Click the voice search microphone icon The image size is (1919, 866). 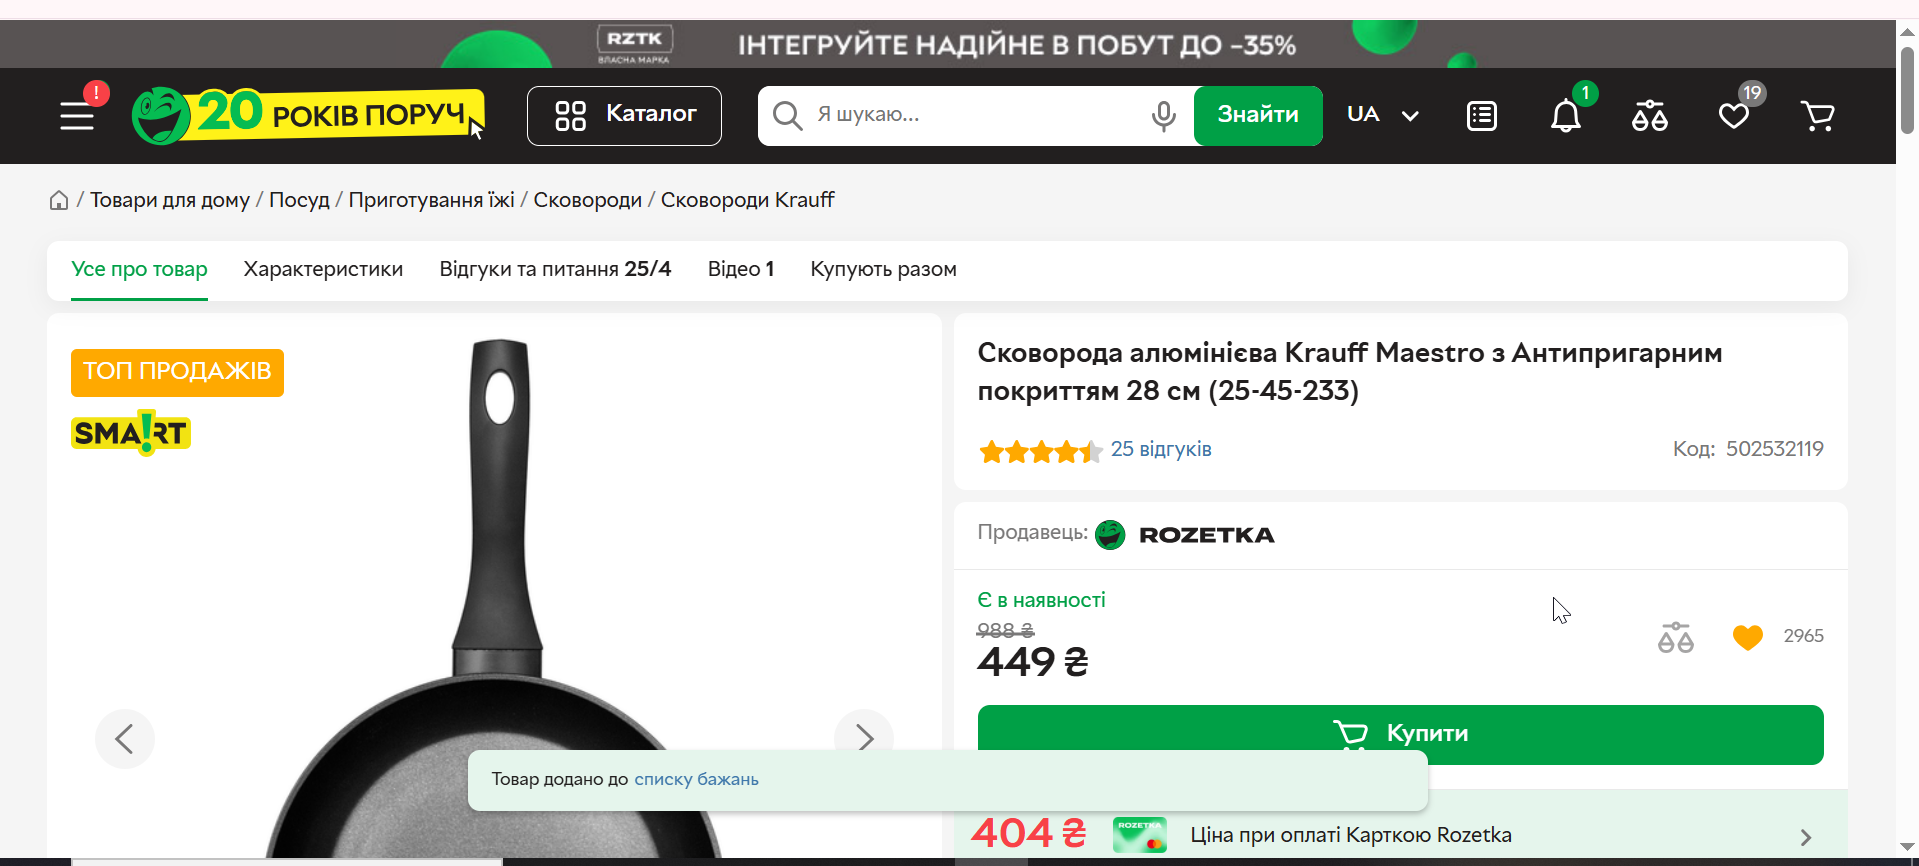point(1163,116)
